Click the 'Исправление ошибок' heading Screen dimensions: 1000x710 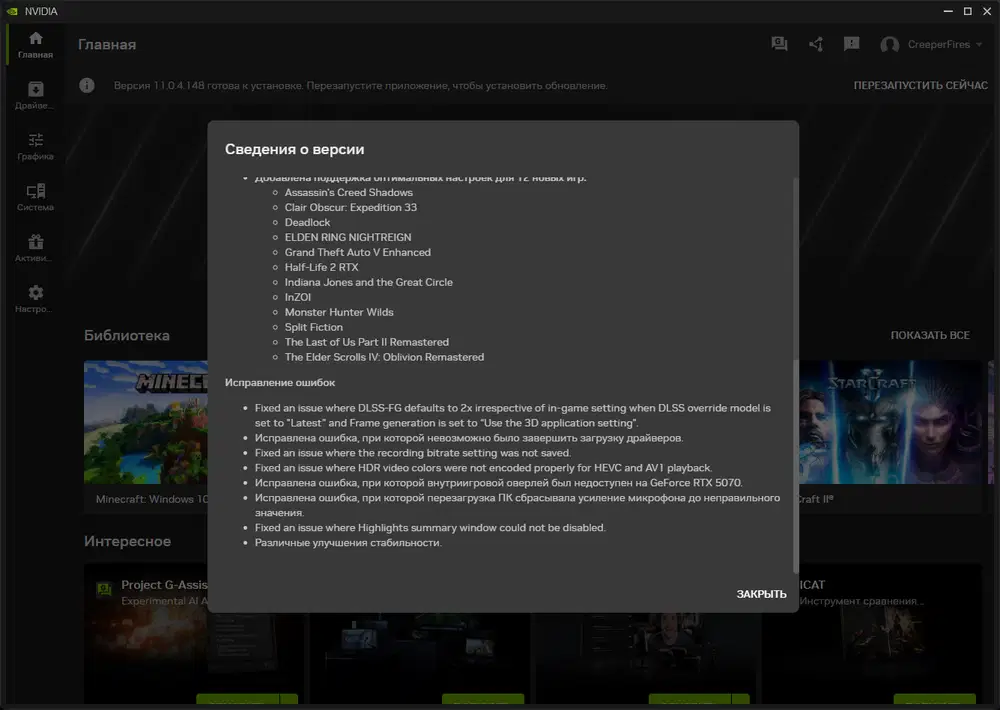pyautogui.click(x=280, y=383)
